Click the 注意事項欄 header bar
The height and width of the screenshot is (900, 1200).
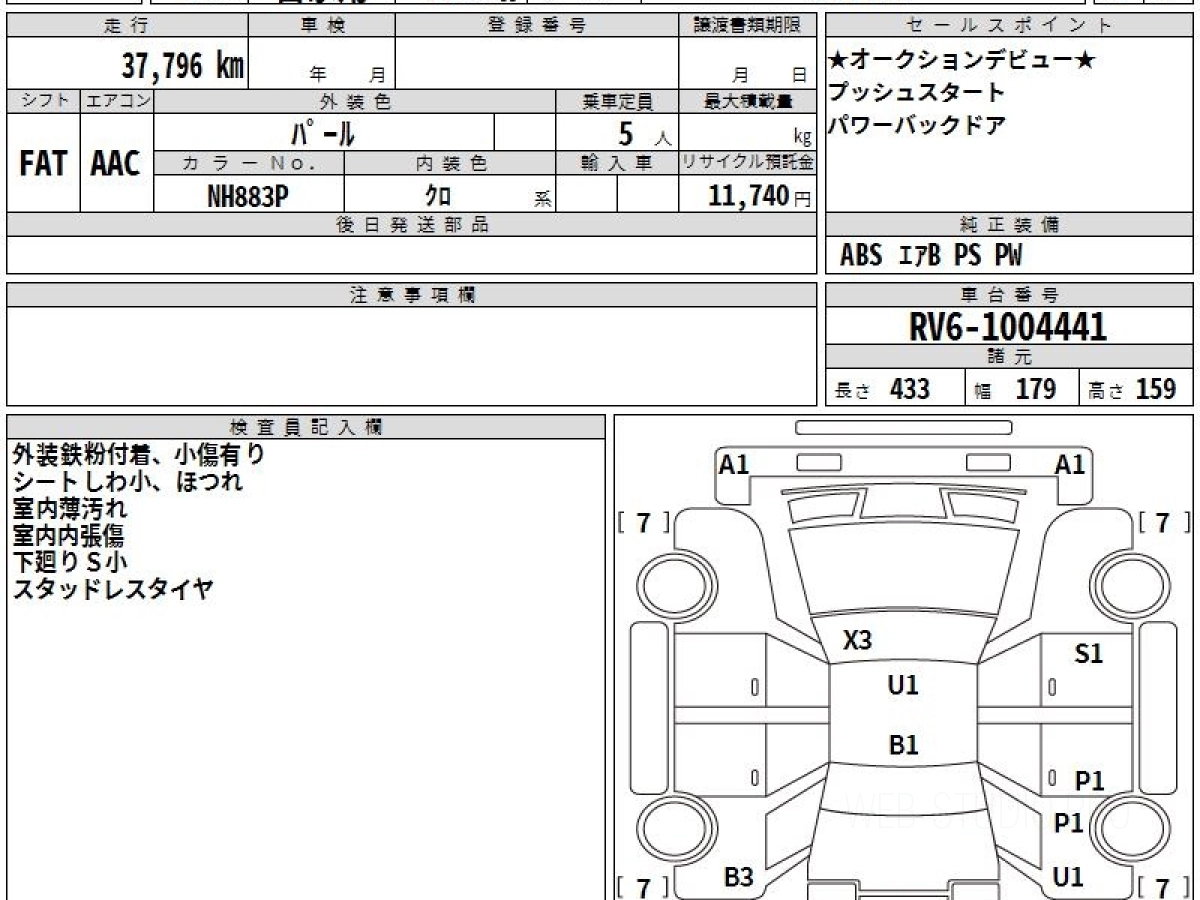[x=412, y=295]
